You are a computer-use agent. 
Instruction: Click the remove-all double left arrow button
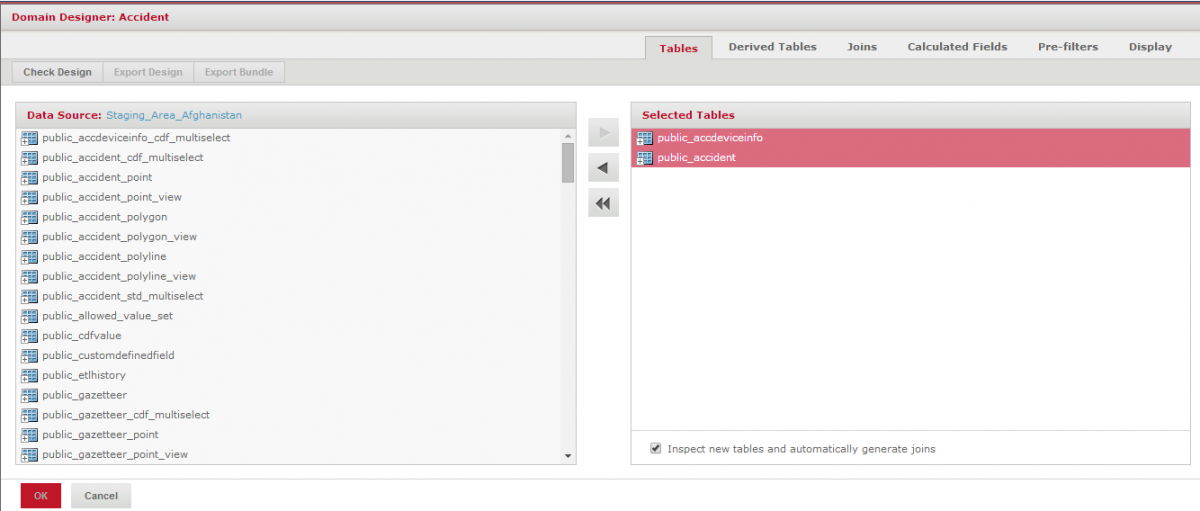point(603,203)
